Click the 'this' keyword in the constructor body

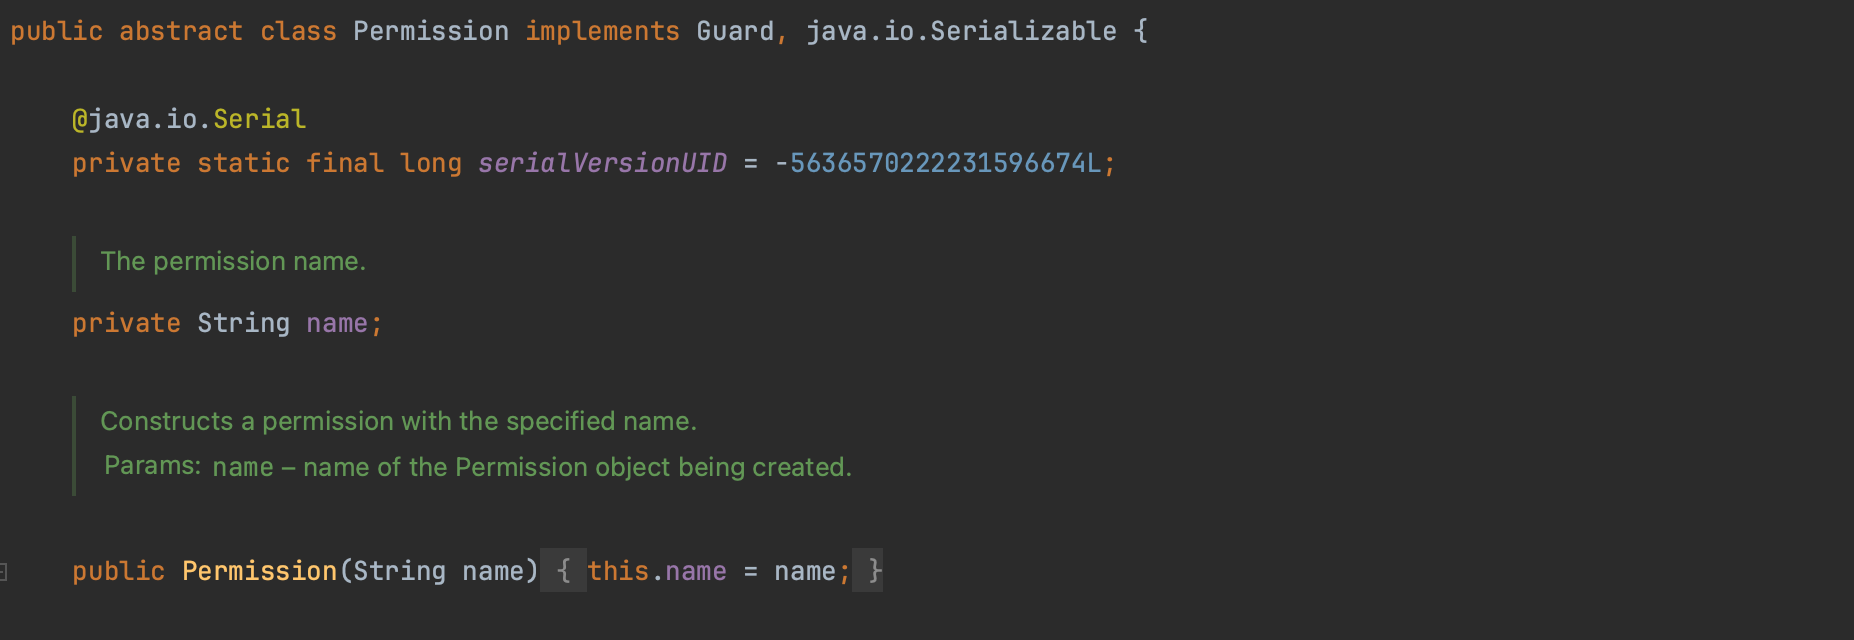coord(618,571)
